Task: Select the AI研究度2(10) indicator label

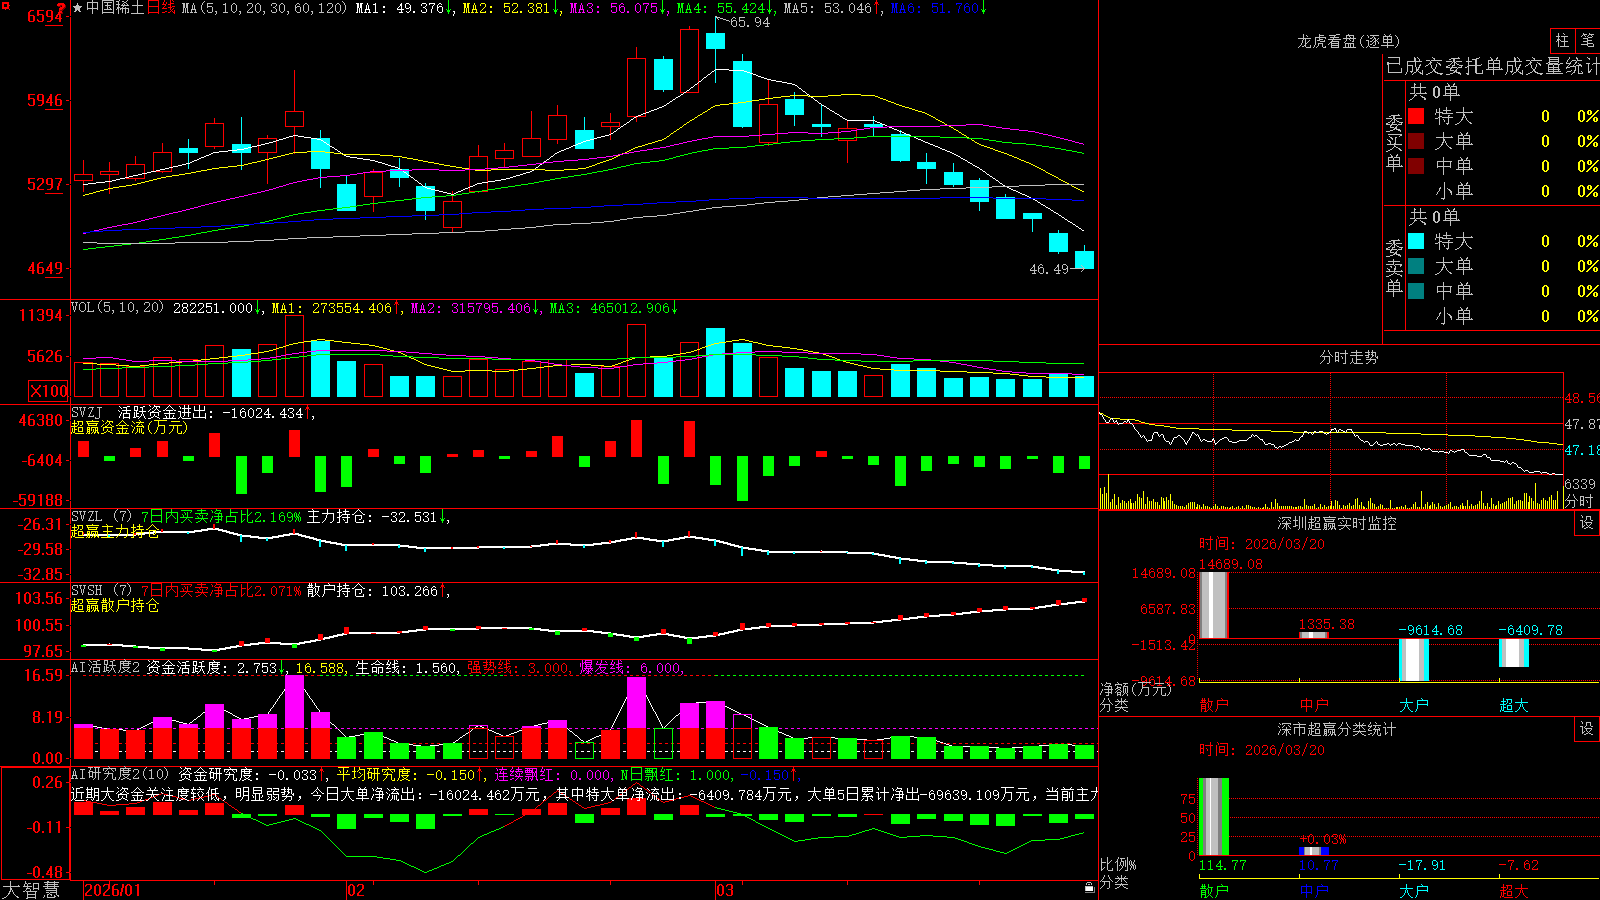Action: pyautogui.click(x=120, y=774)
